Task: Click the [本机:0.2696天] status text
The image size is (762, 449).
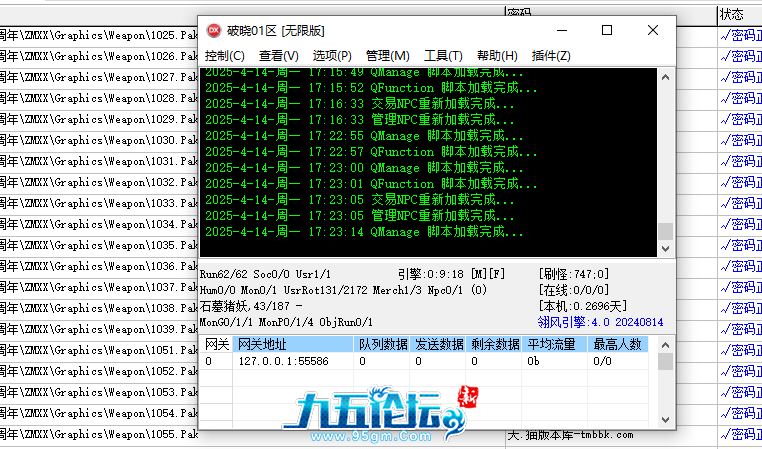Action: pyautogui.click(x=583, y=306)
